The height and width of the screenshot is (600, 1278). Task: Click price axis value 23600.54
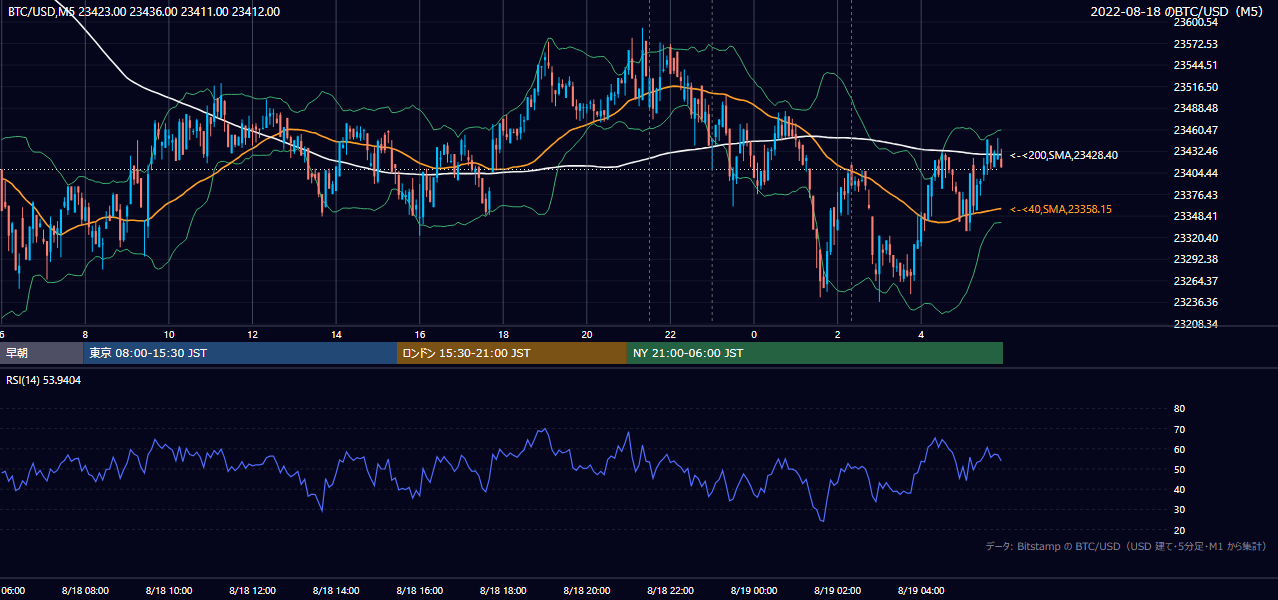click(x=1195, y=22)
